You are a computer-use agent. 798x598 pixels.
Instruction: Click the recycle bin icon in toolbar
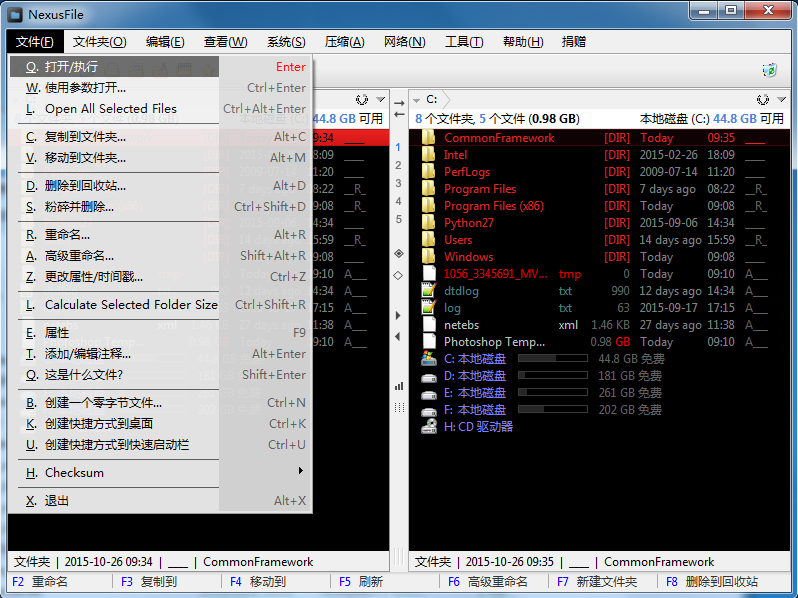click(770, 70)
